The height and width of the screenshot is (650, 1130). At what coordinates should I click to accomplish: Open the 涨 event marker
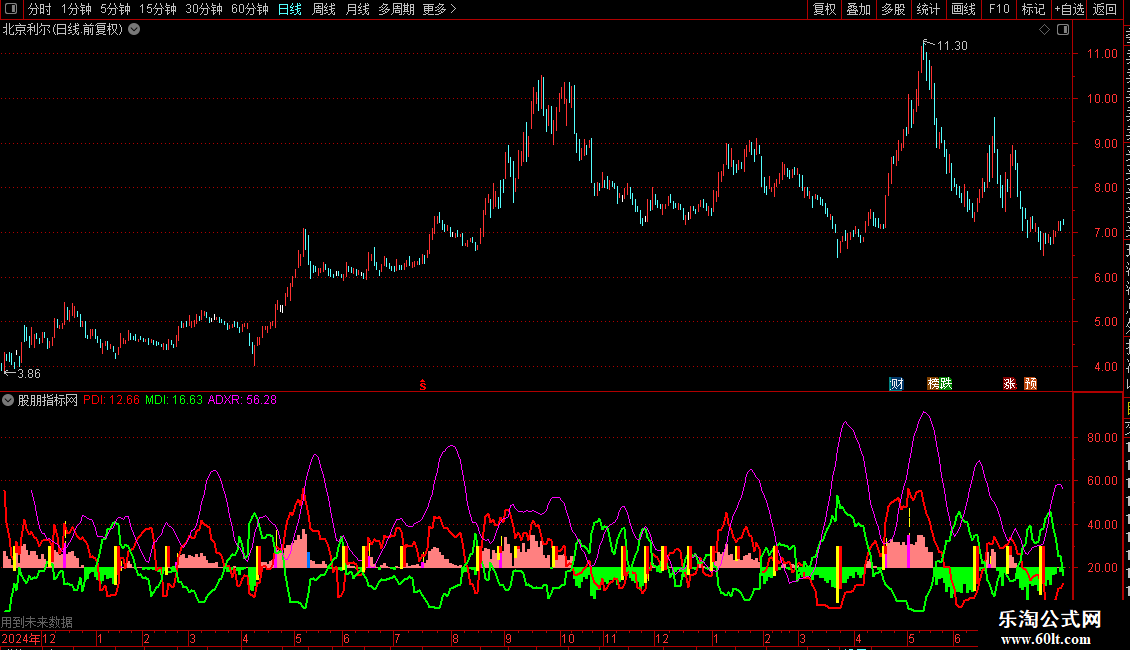[1010, 383]
